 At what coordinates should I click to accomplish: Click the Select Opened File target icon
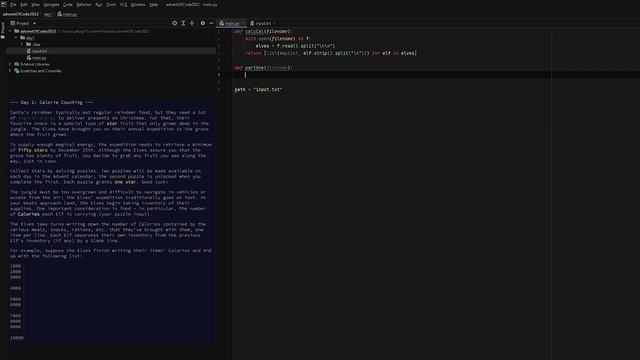click(174, 23)
